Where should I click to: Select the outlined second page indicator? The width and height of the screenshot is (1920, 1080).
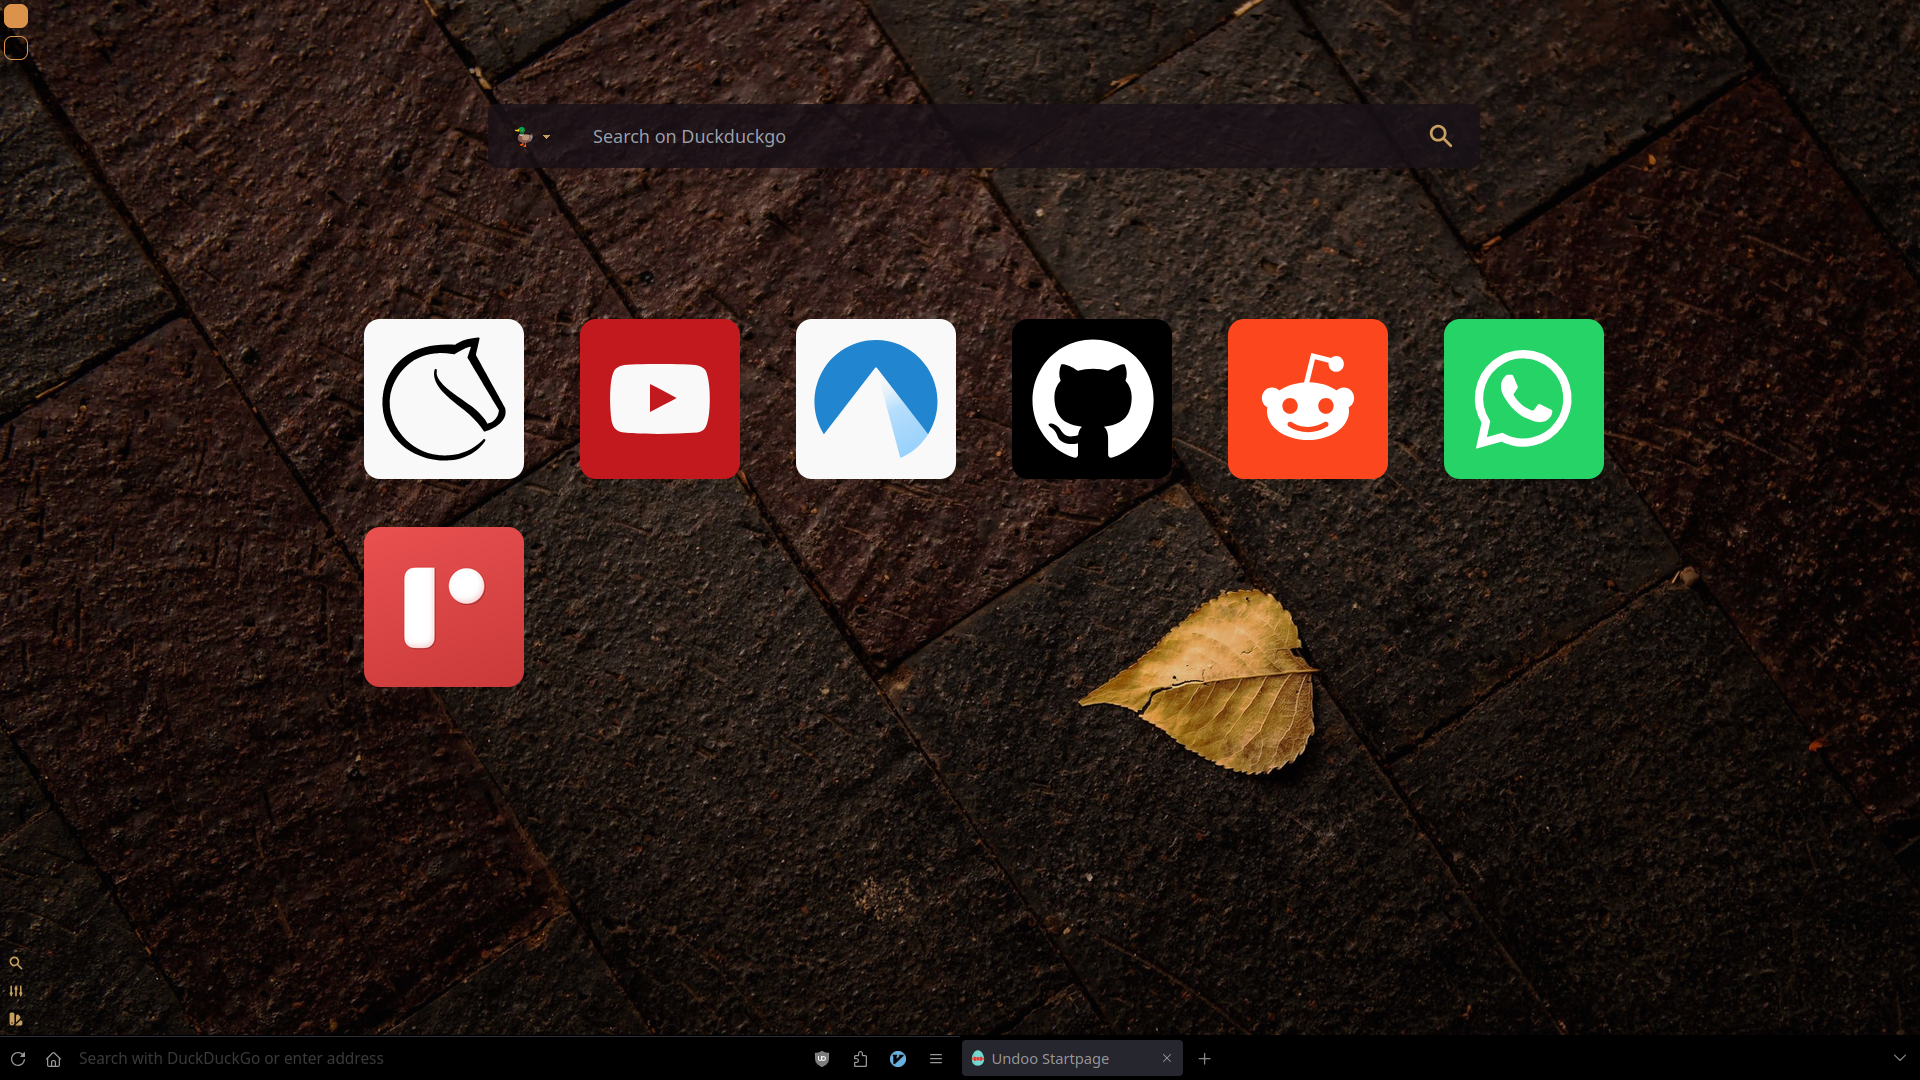16,47
